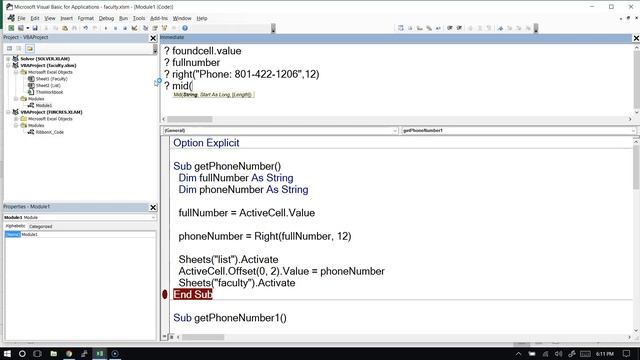Open the Debug menu
The width and height of the screenshot is (640, 360).
coord(106,18)
